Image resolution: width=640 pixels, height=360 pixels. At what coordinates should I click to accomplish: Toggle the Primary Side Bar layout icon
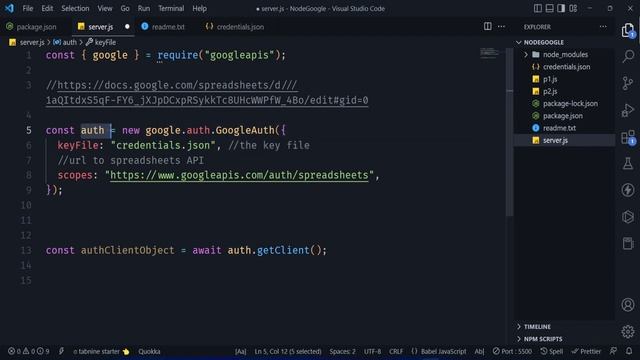pyautogui.click(x=538, y=8)
